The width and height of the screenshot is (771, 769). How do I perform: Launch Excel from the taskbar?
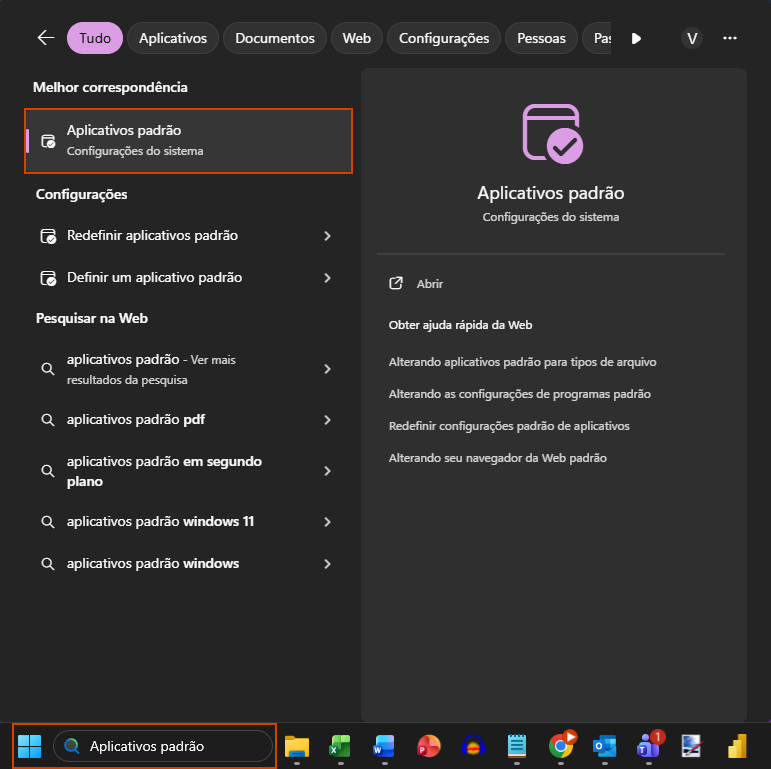[340, 746]
